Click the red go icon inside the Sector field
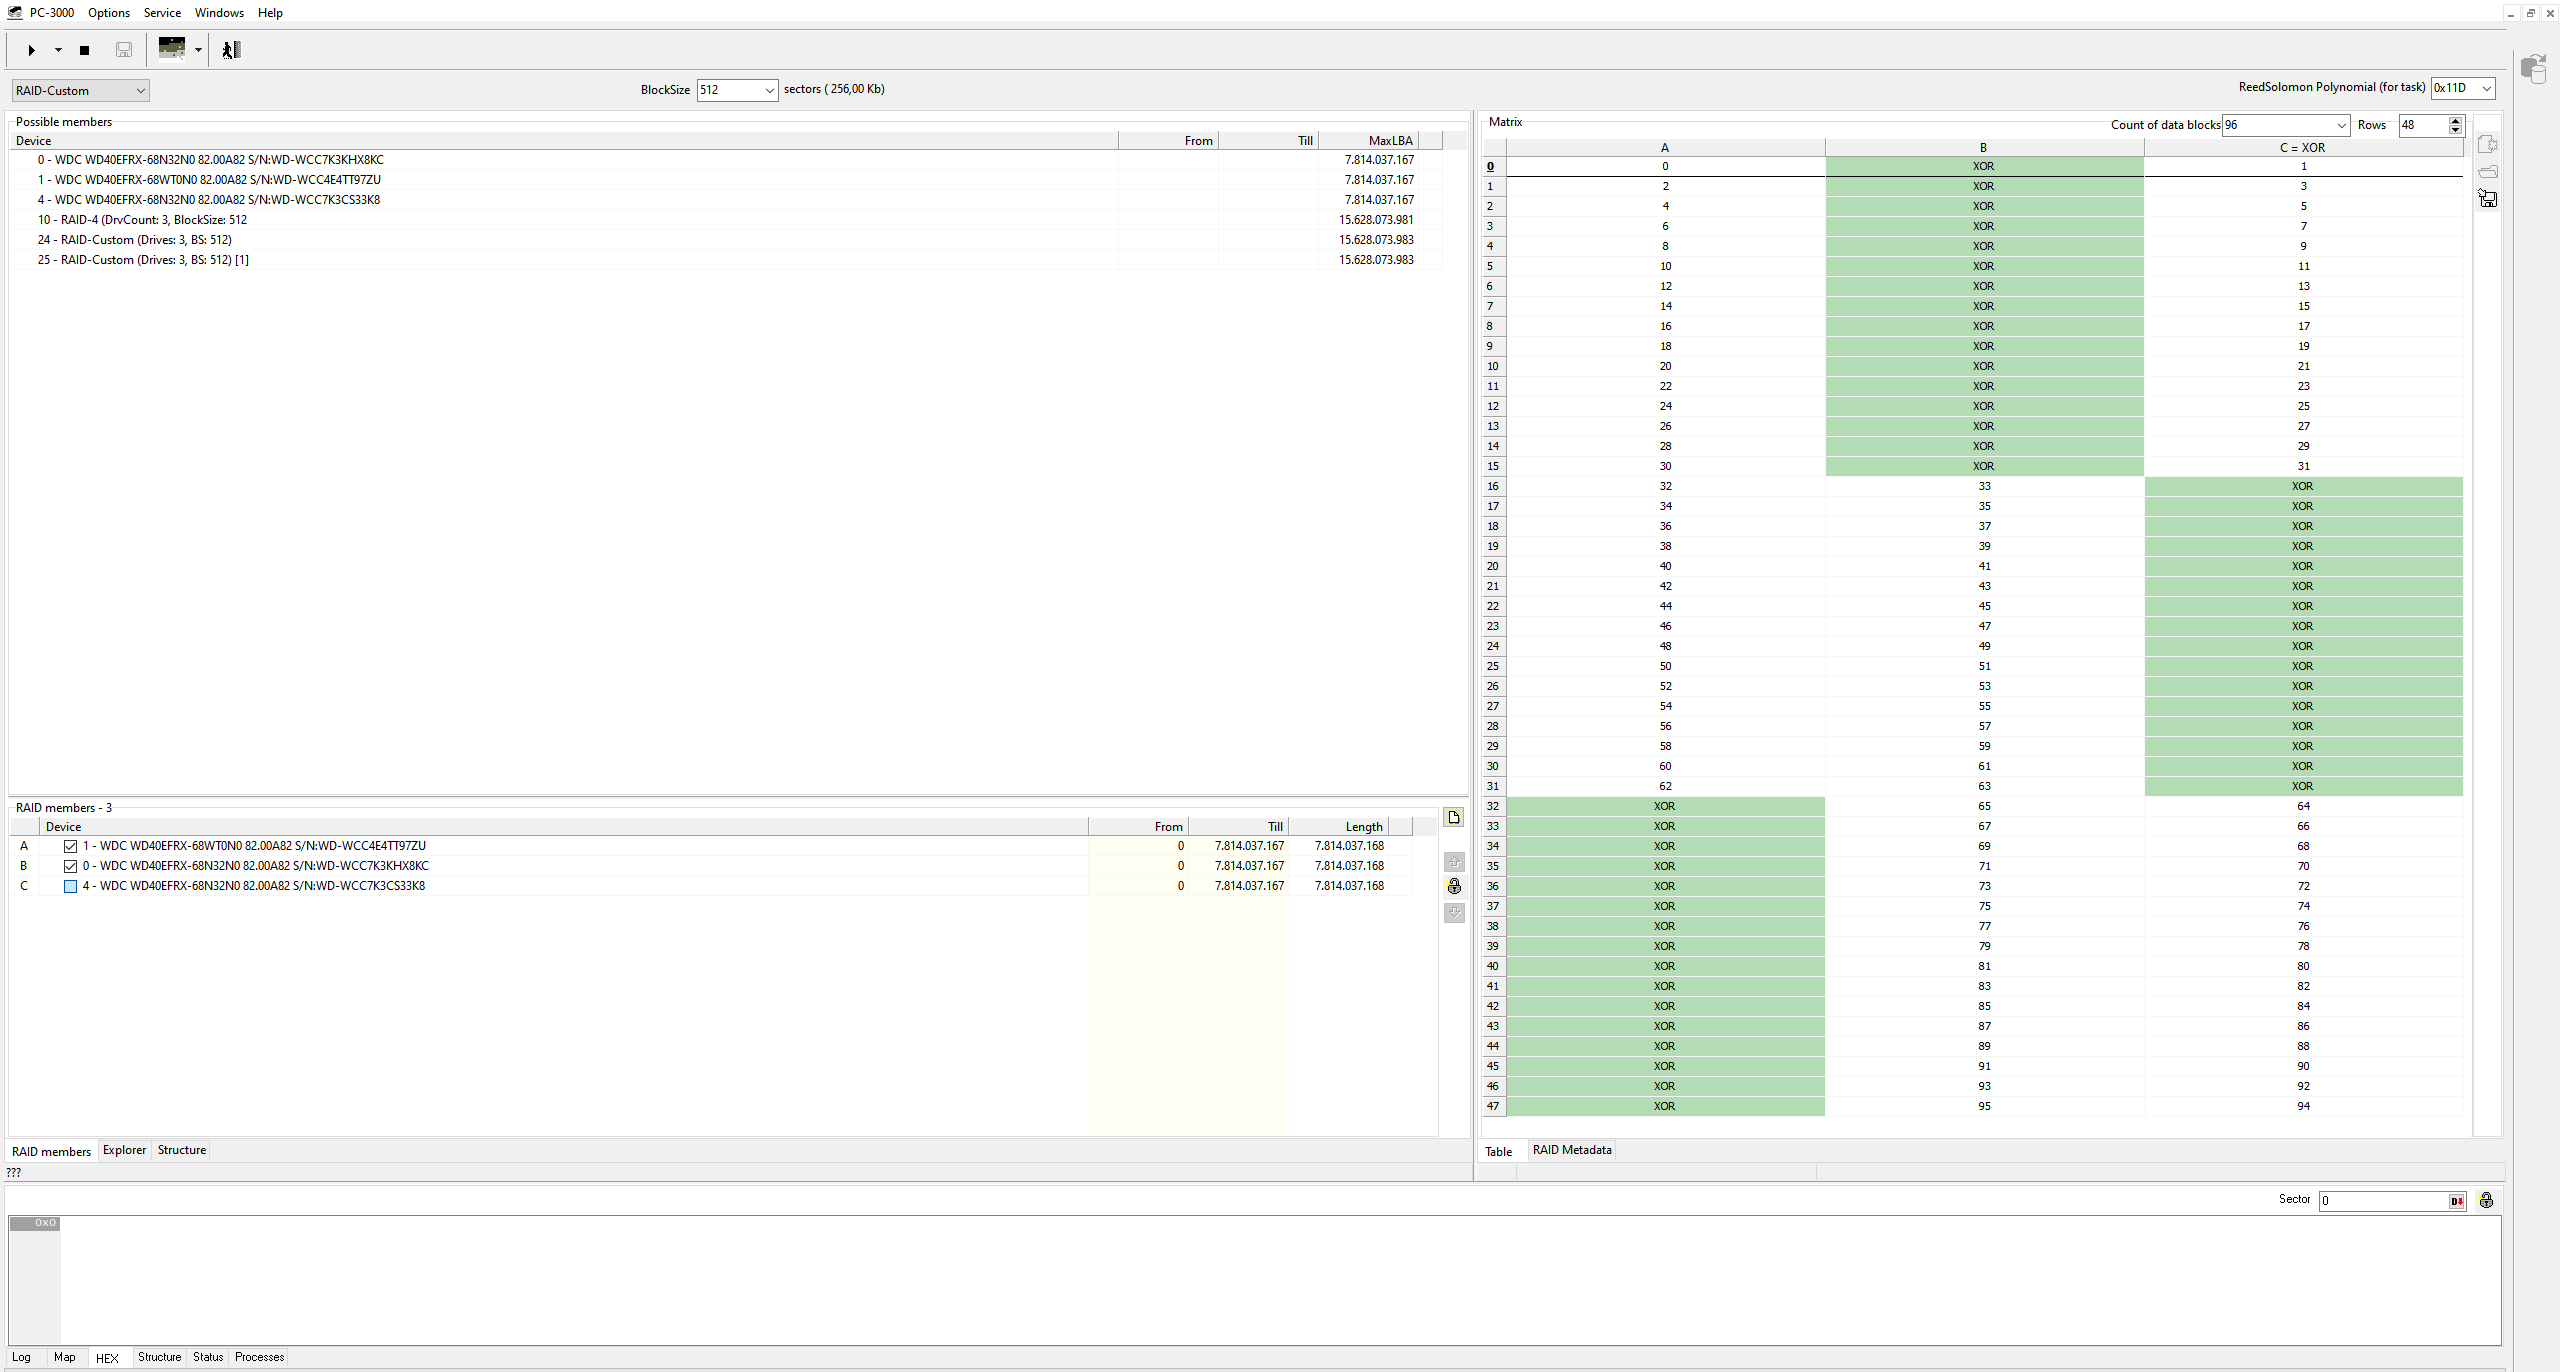 coord(2457,1201)
